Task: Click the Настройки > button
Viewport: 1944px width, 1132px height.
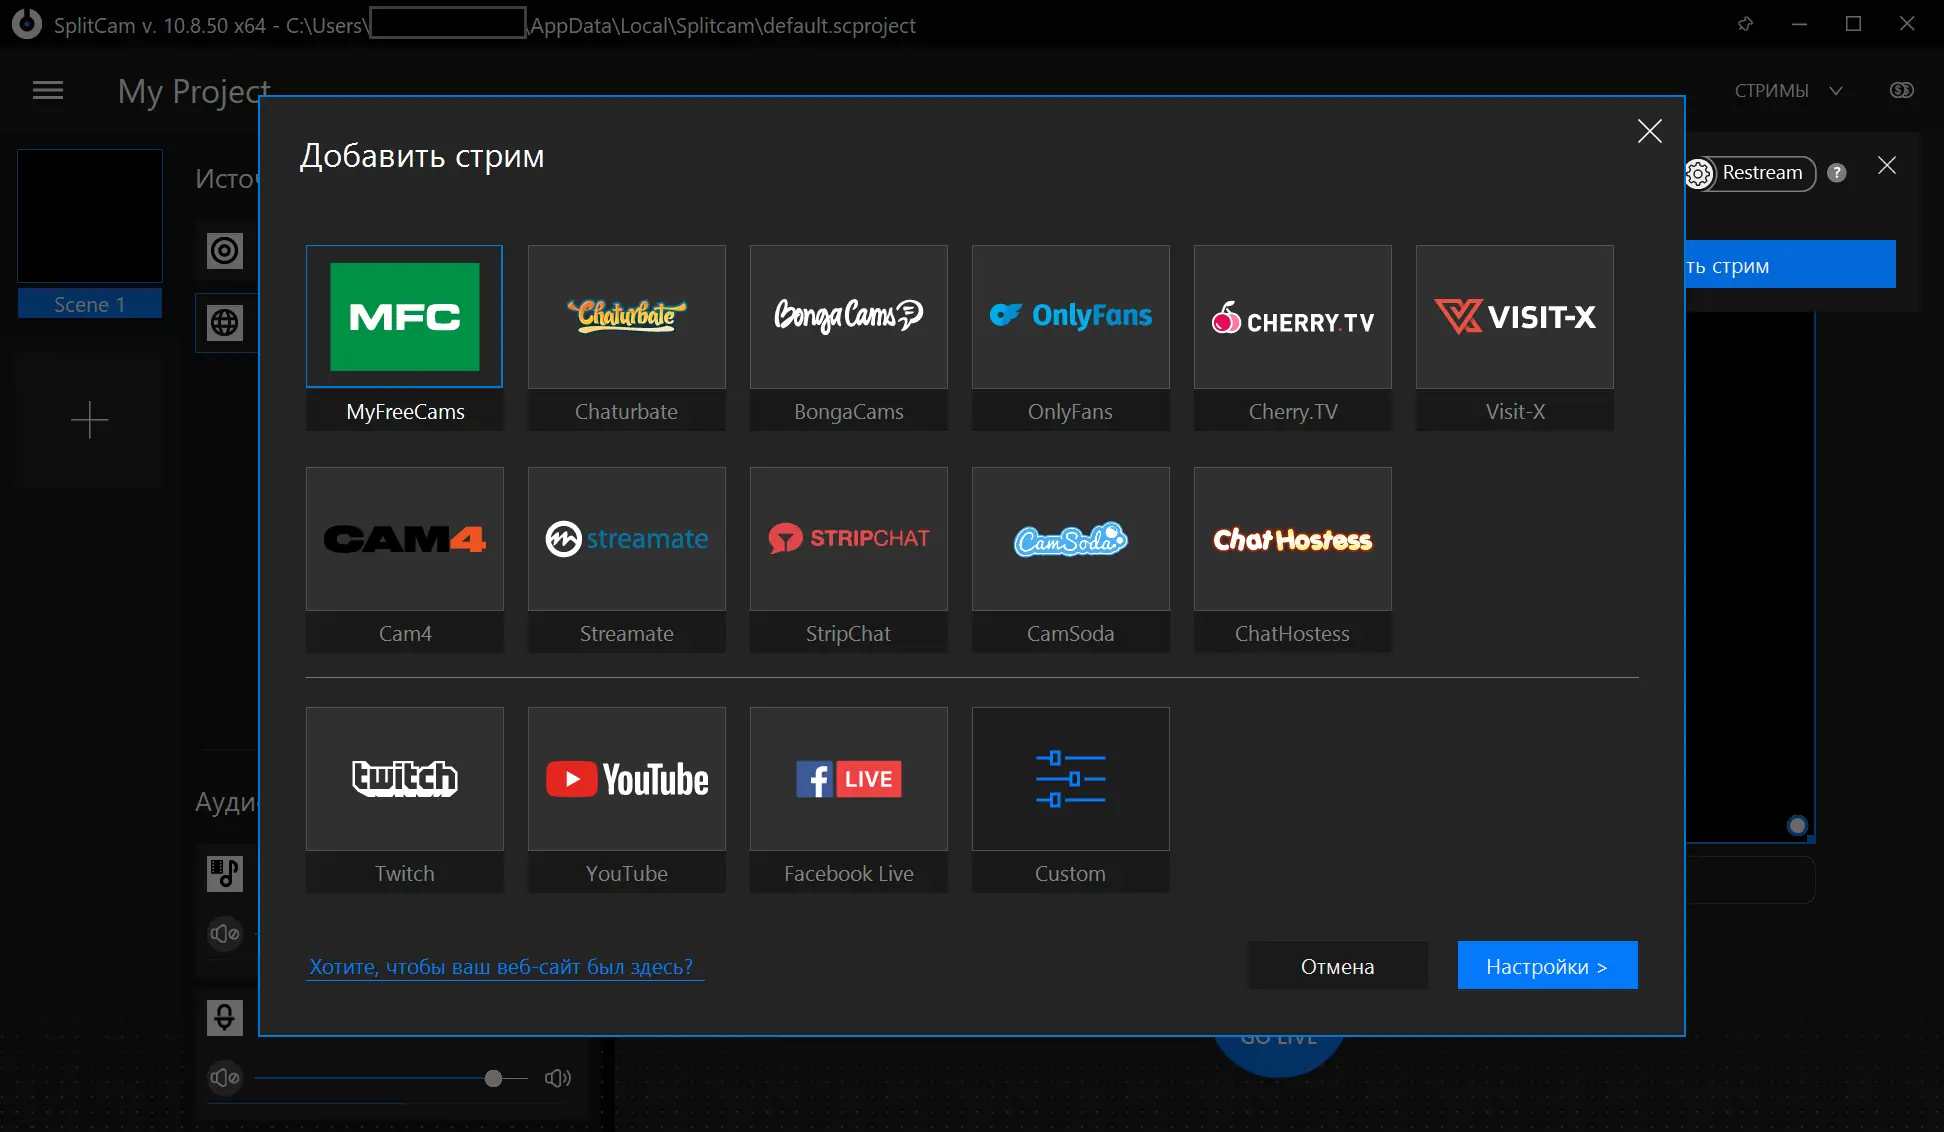Action: (1546, 966)
